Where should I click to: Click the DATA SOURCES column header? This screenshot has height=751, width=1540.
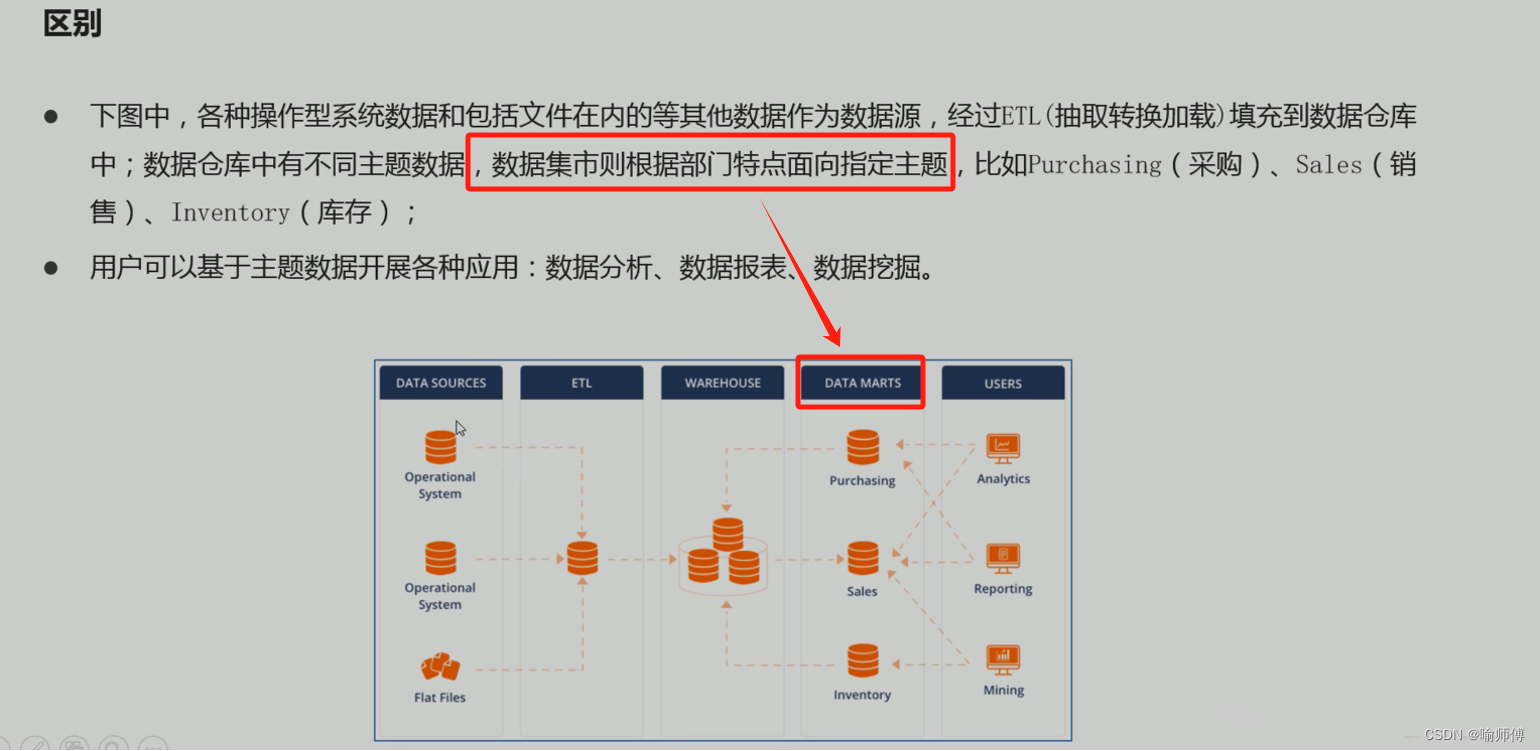pyautogui.click(x=441, y=383)
